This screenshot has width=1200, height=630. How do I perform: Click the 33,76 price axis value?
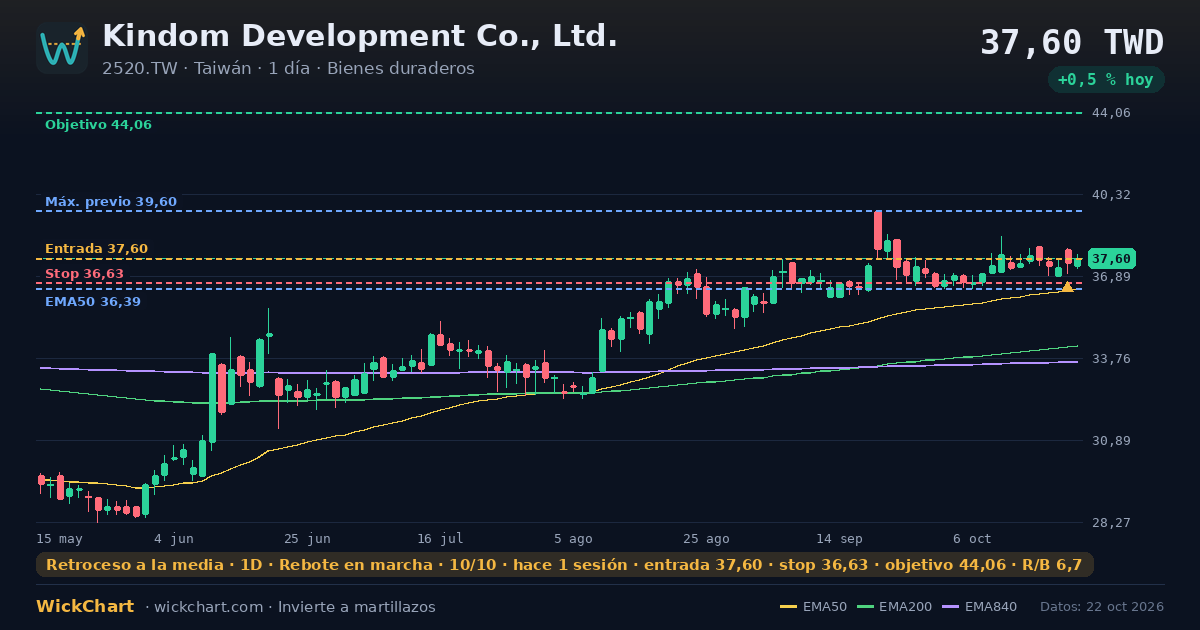(1111, 359)
